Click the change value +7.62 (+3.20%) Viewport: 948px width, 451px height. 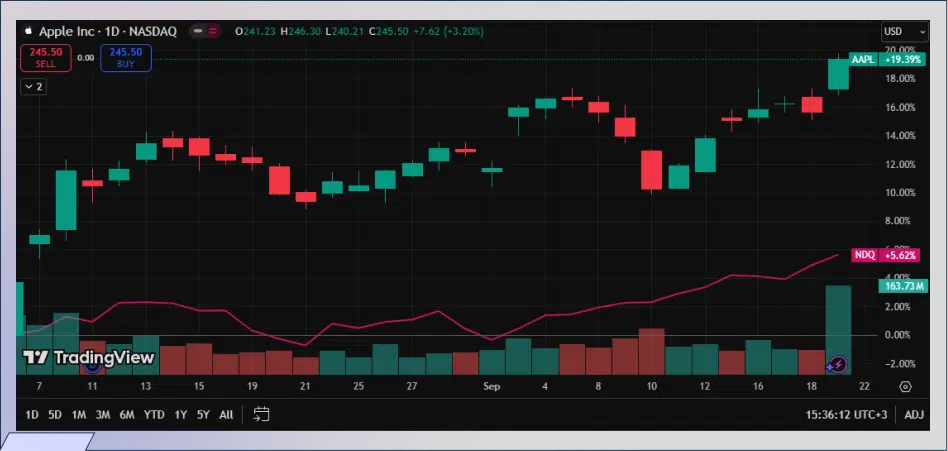pyautogui.click(x=449, y=31)
